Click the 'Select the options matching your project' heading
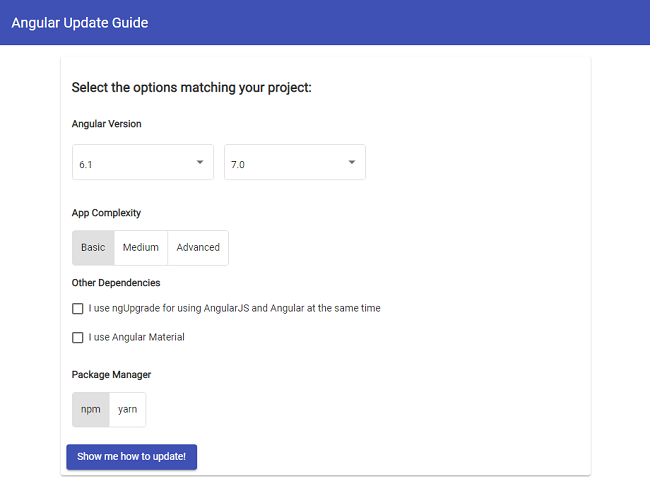650x486 pixels. click(192, 88)
